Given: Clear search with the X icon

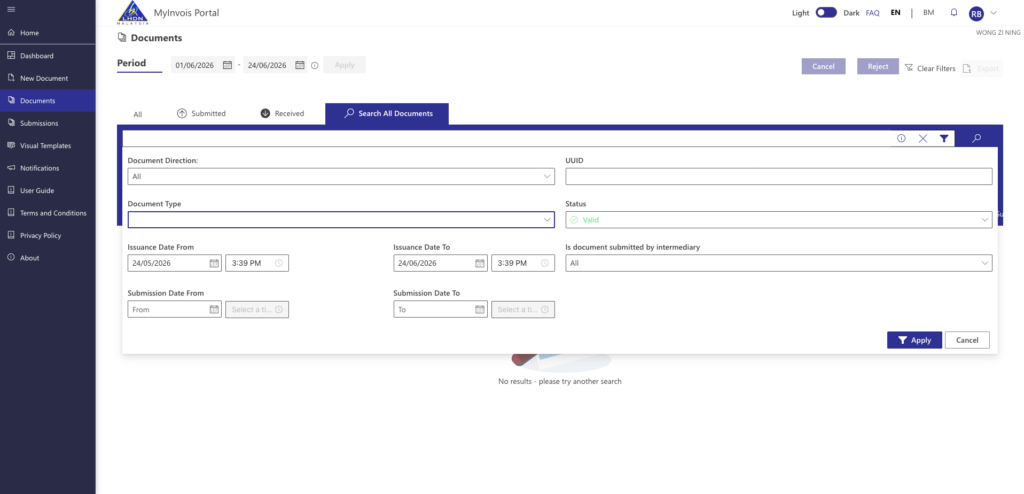Looking at the screenshot, I should tap(923, 139).
